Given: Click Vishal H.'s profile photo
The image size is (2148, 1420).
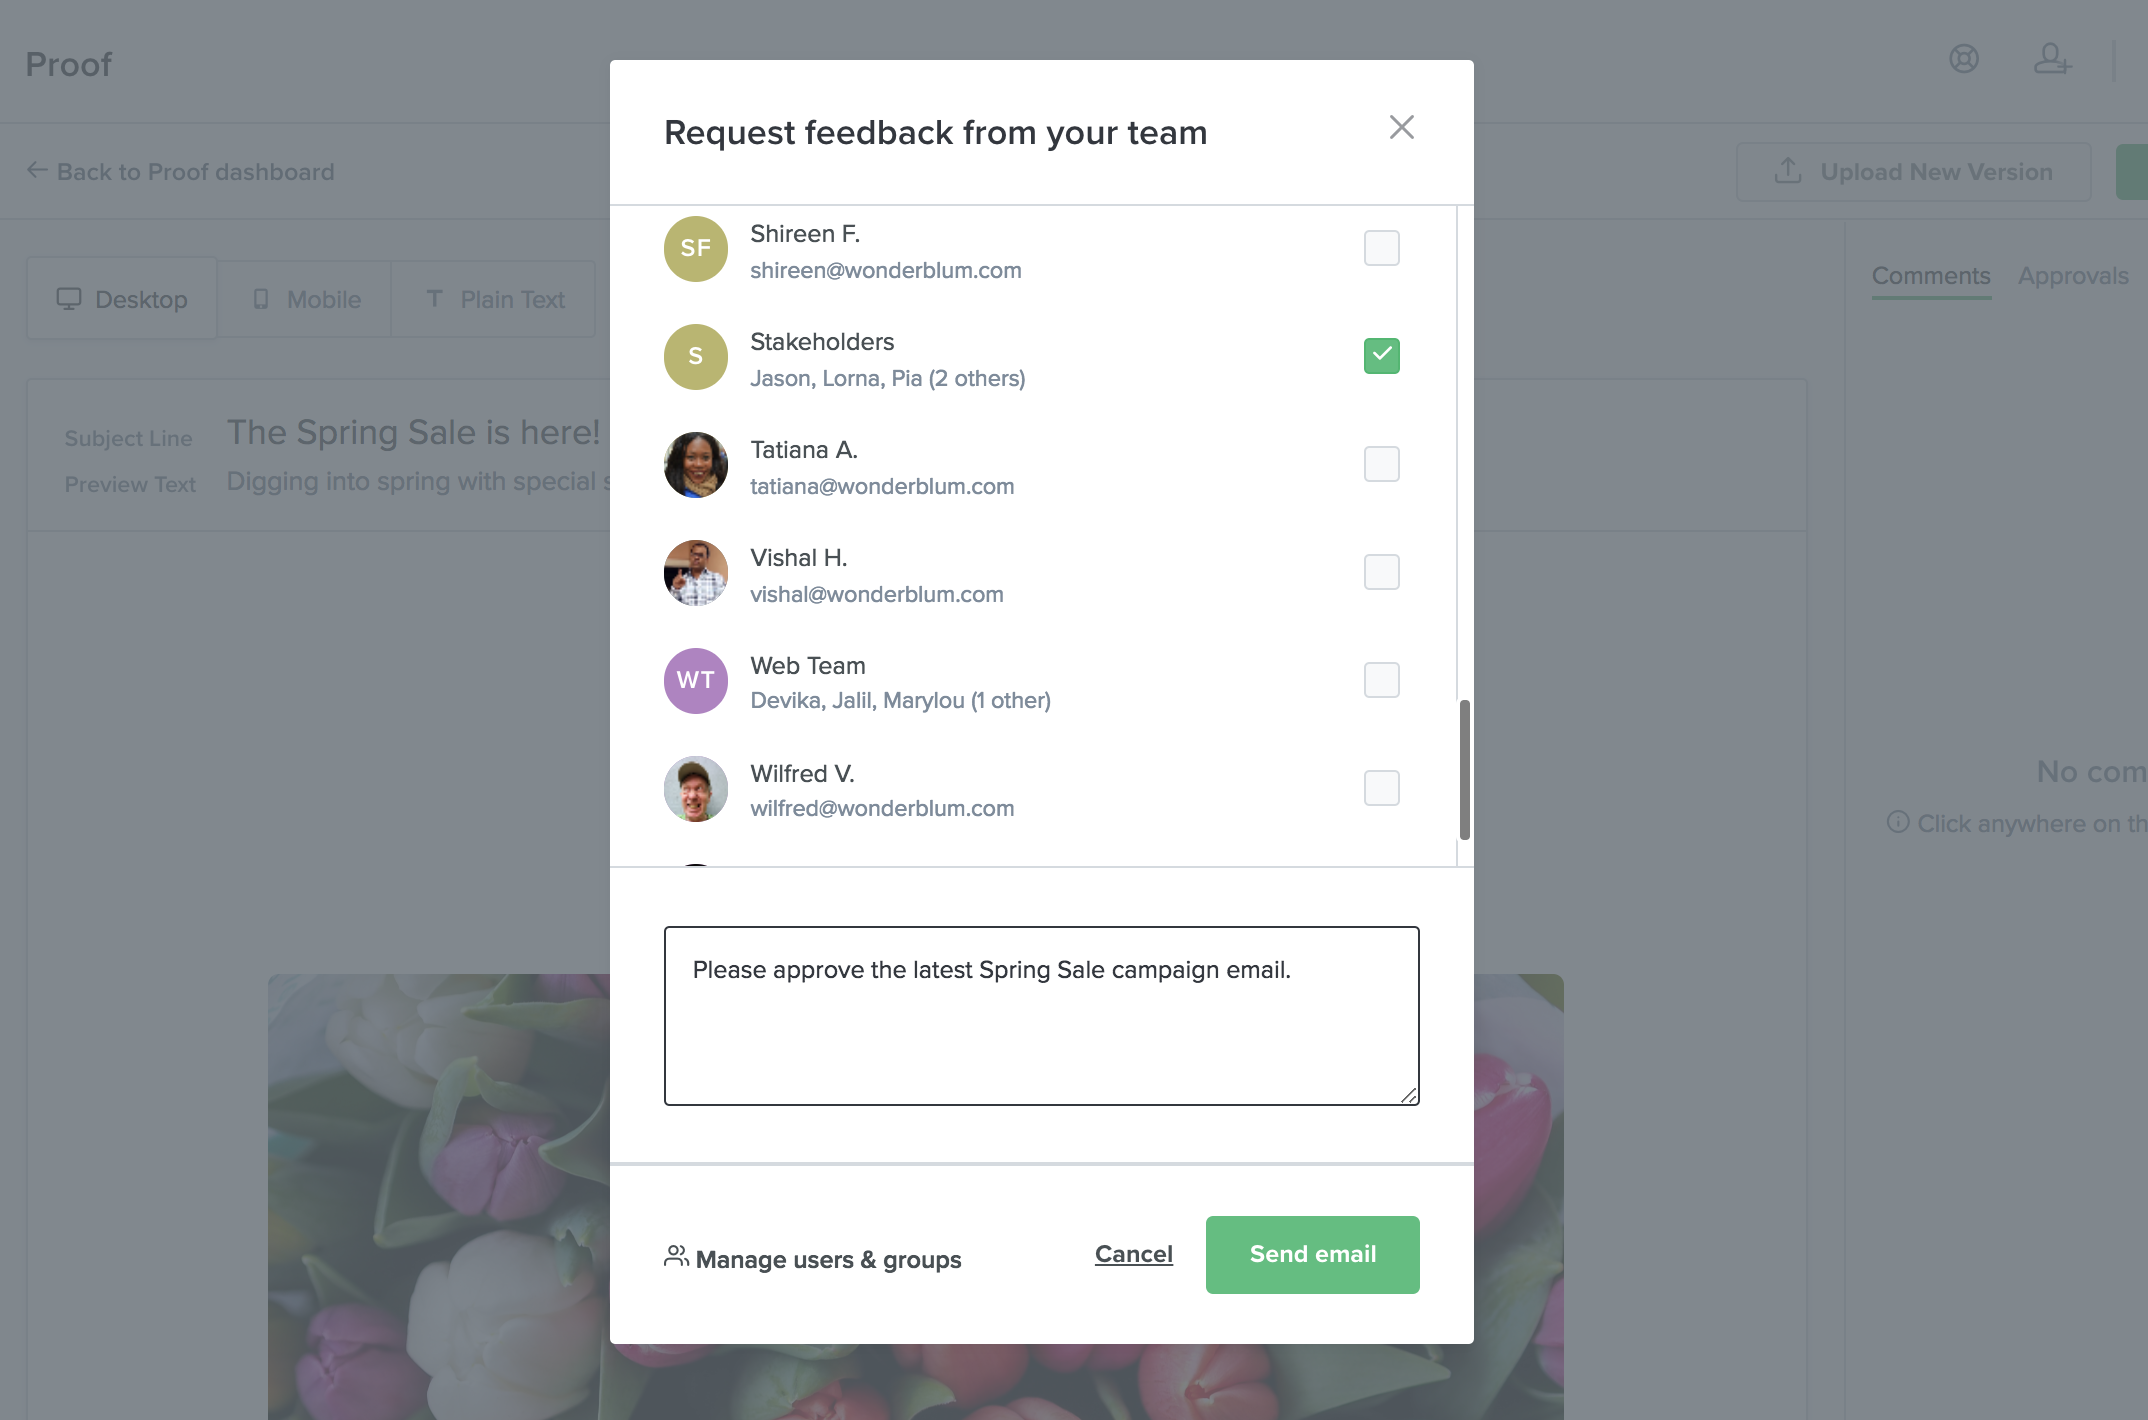Looking at the screenshot, I should pos(695,573).
